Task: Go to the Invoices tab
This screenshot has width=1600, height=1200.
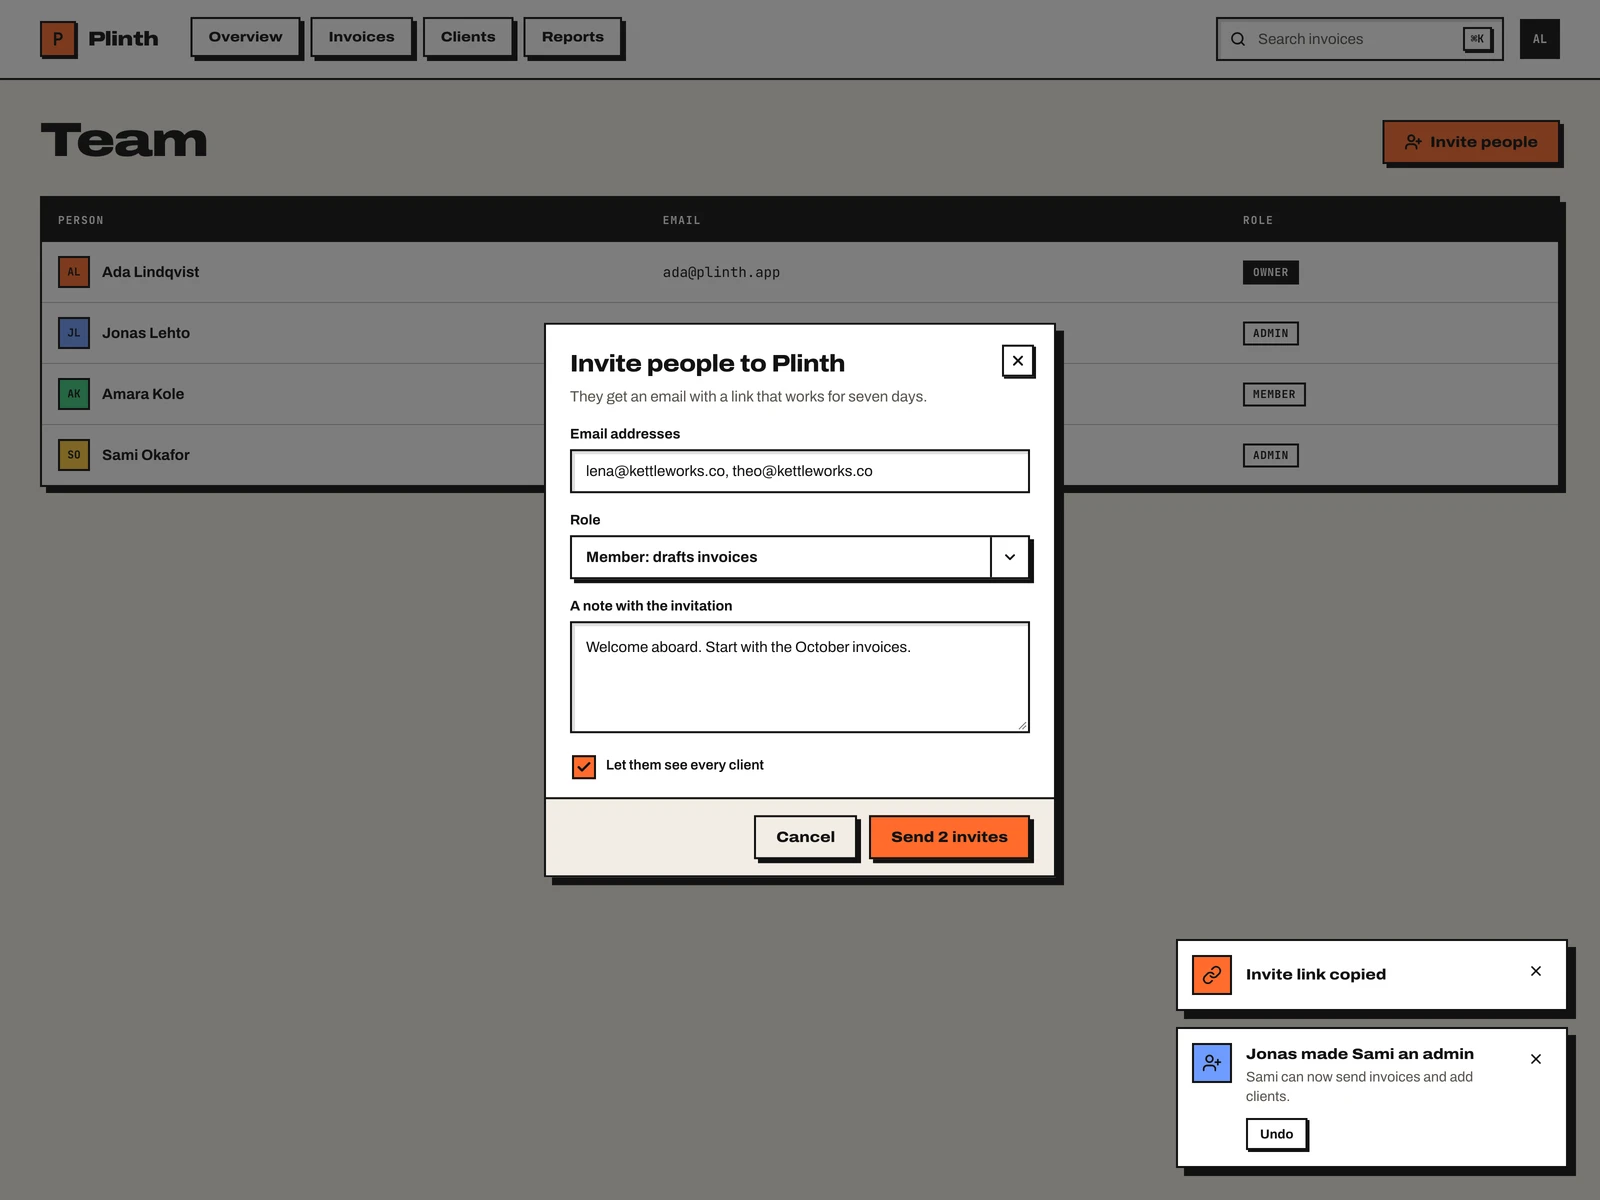Action: tap(362, 37)
